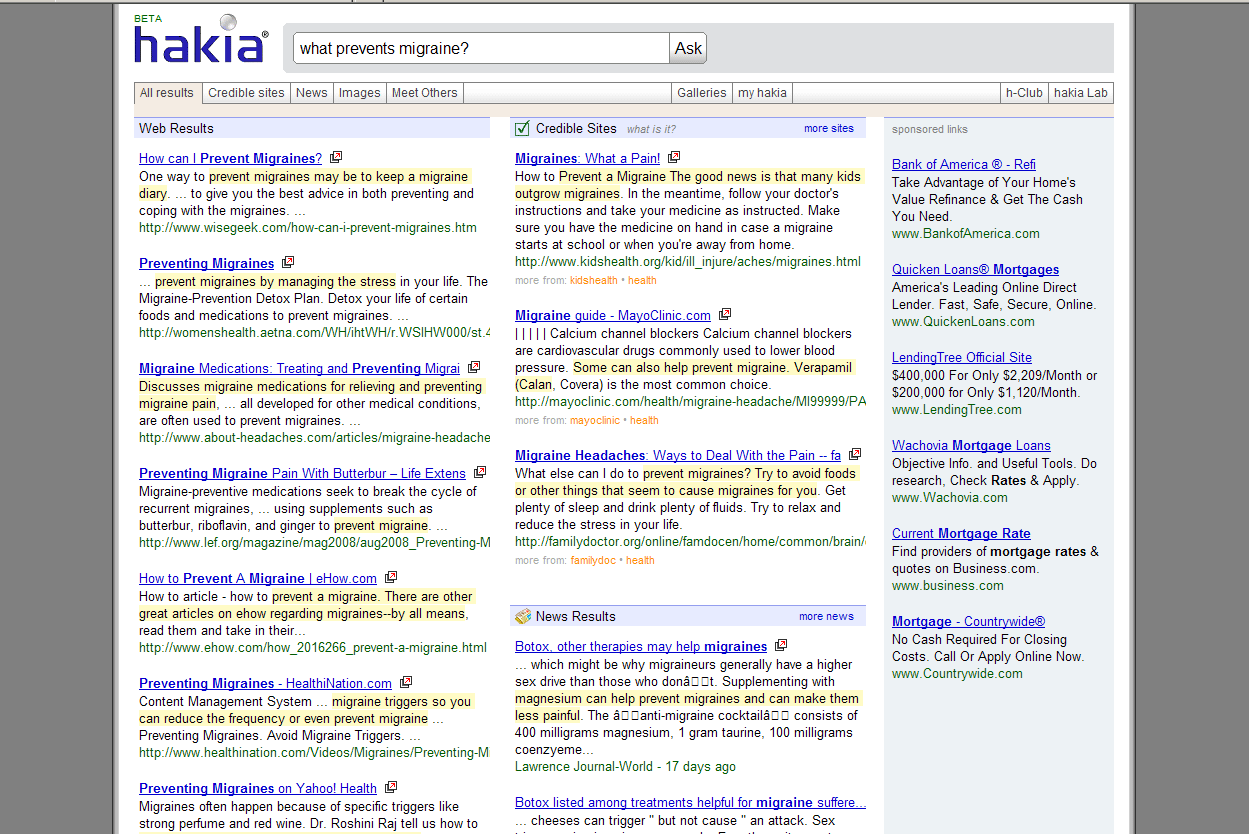Viewport: 1249px width, 834px height.
Task: Click new-window icon beside 'Preventing Migraines on Yahoo! Health'
Action: pyautogui.click(x=391, y=787)
